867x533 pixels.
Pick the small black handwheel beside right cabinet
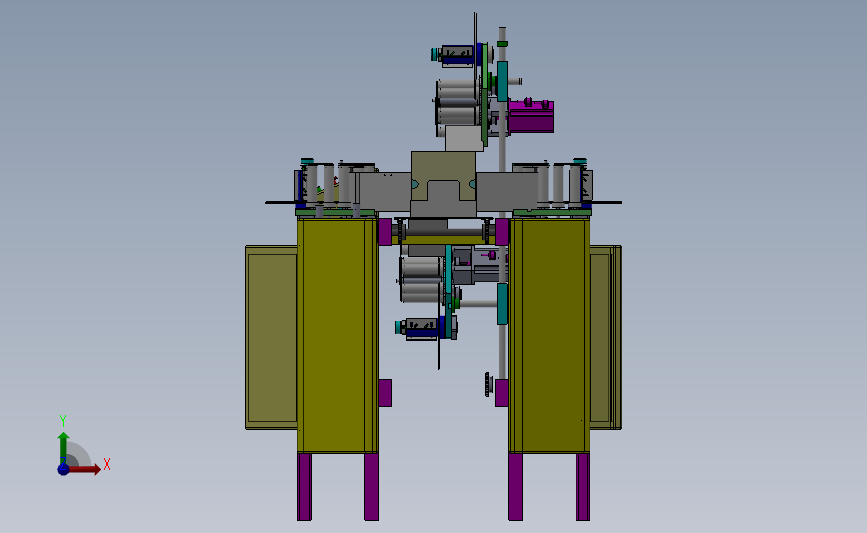click(488, 384)
